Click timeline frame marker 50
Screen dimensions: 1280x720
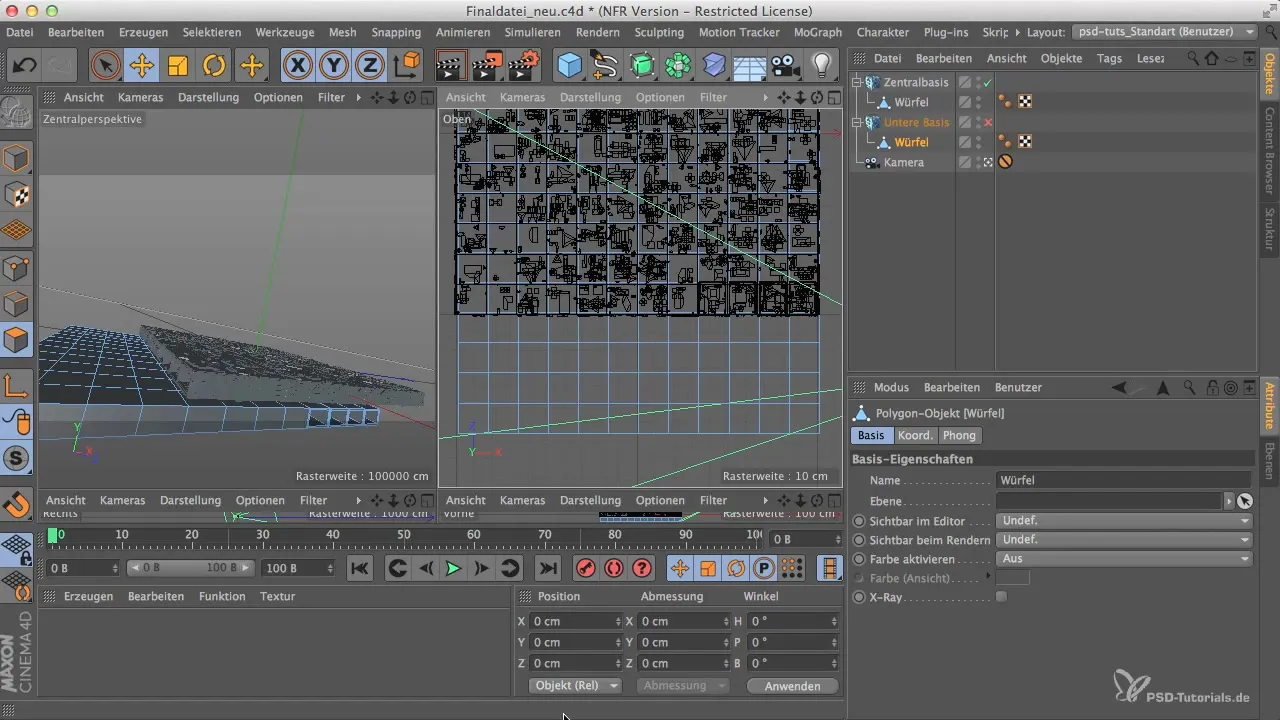click(x=403, y=536)
